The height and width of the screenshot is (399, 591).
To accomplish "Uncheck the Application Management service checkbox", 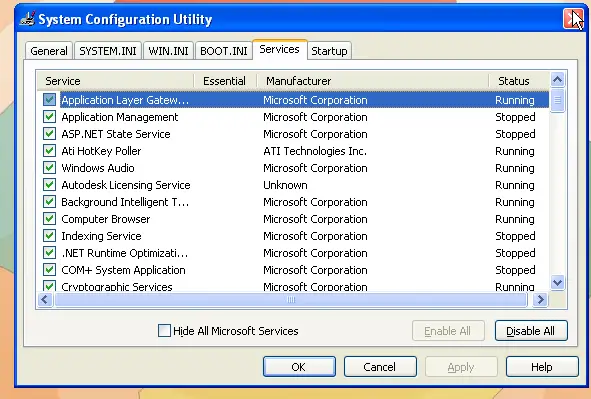I will 49,117.
